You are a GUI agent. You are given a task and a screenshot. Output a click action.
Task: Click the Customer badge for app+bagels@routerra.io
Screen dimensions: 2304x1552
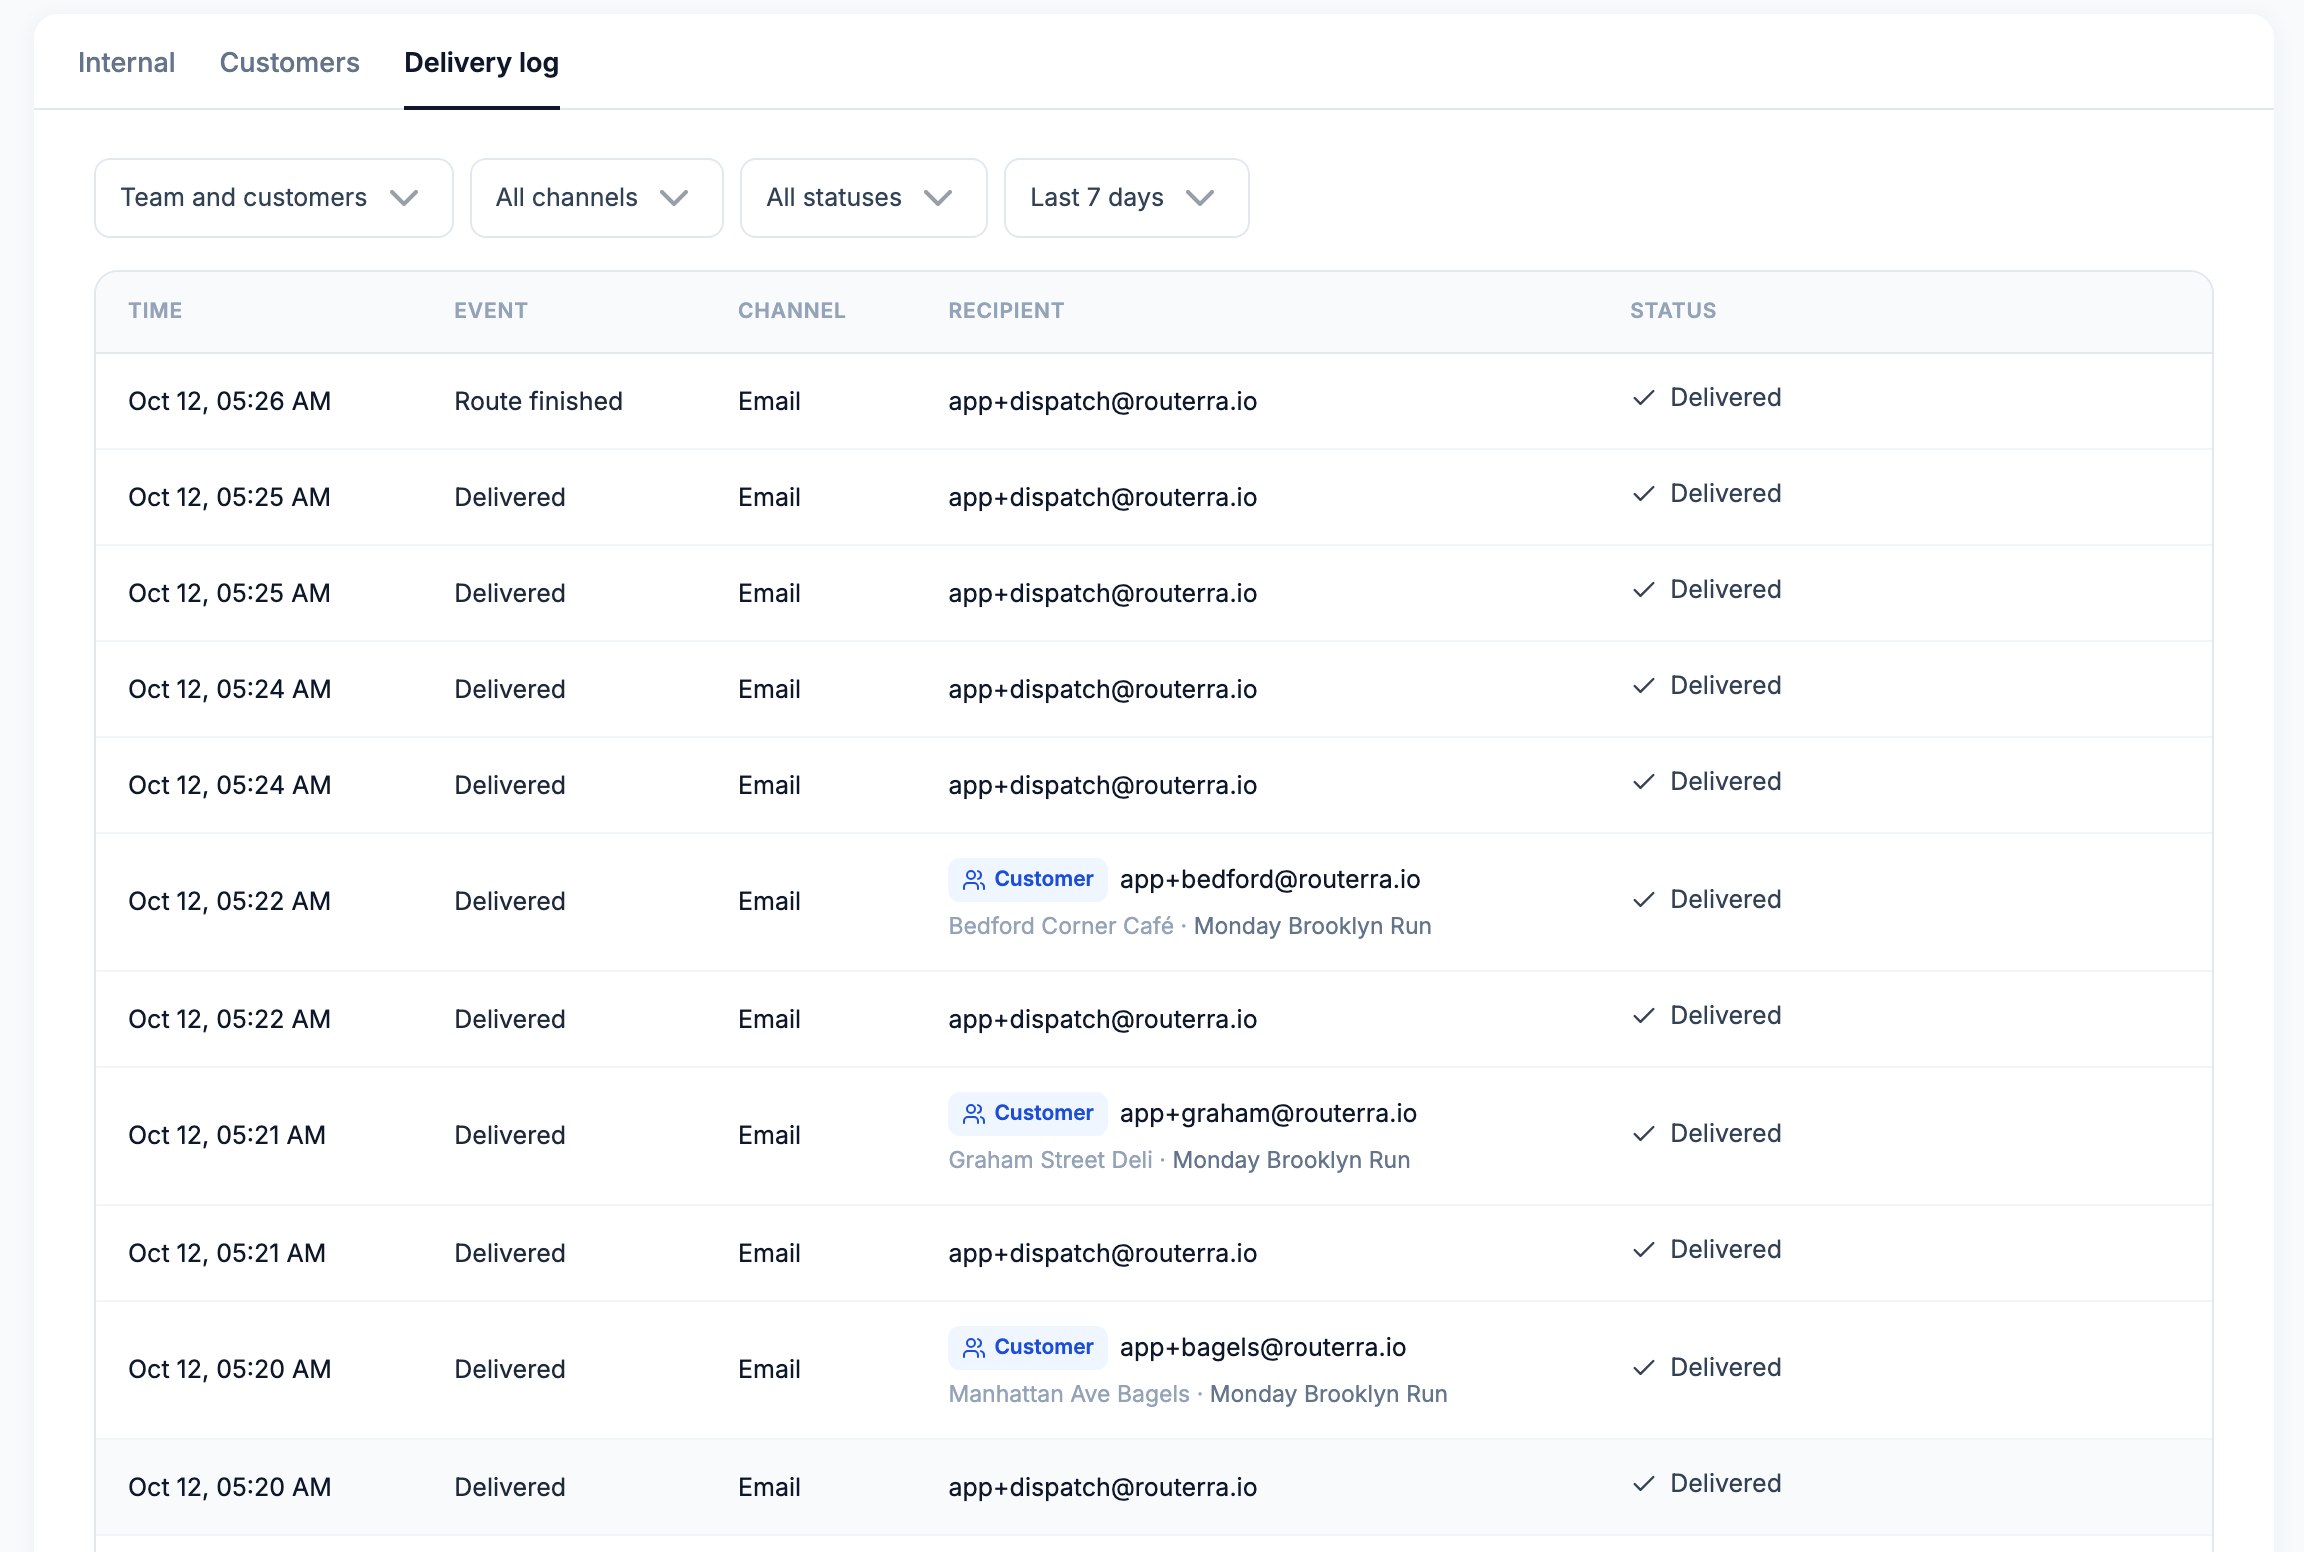coord(1027,1347)
